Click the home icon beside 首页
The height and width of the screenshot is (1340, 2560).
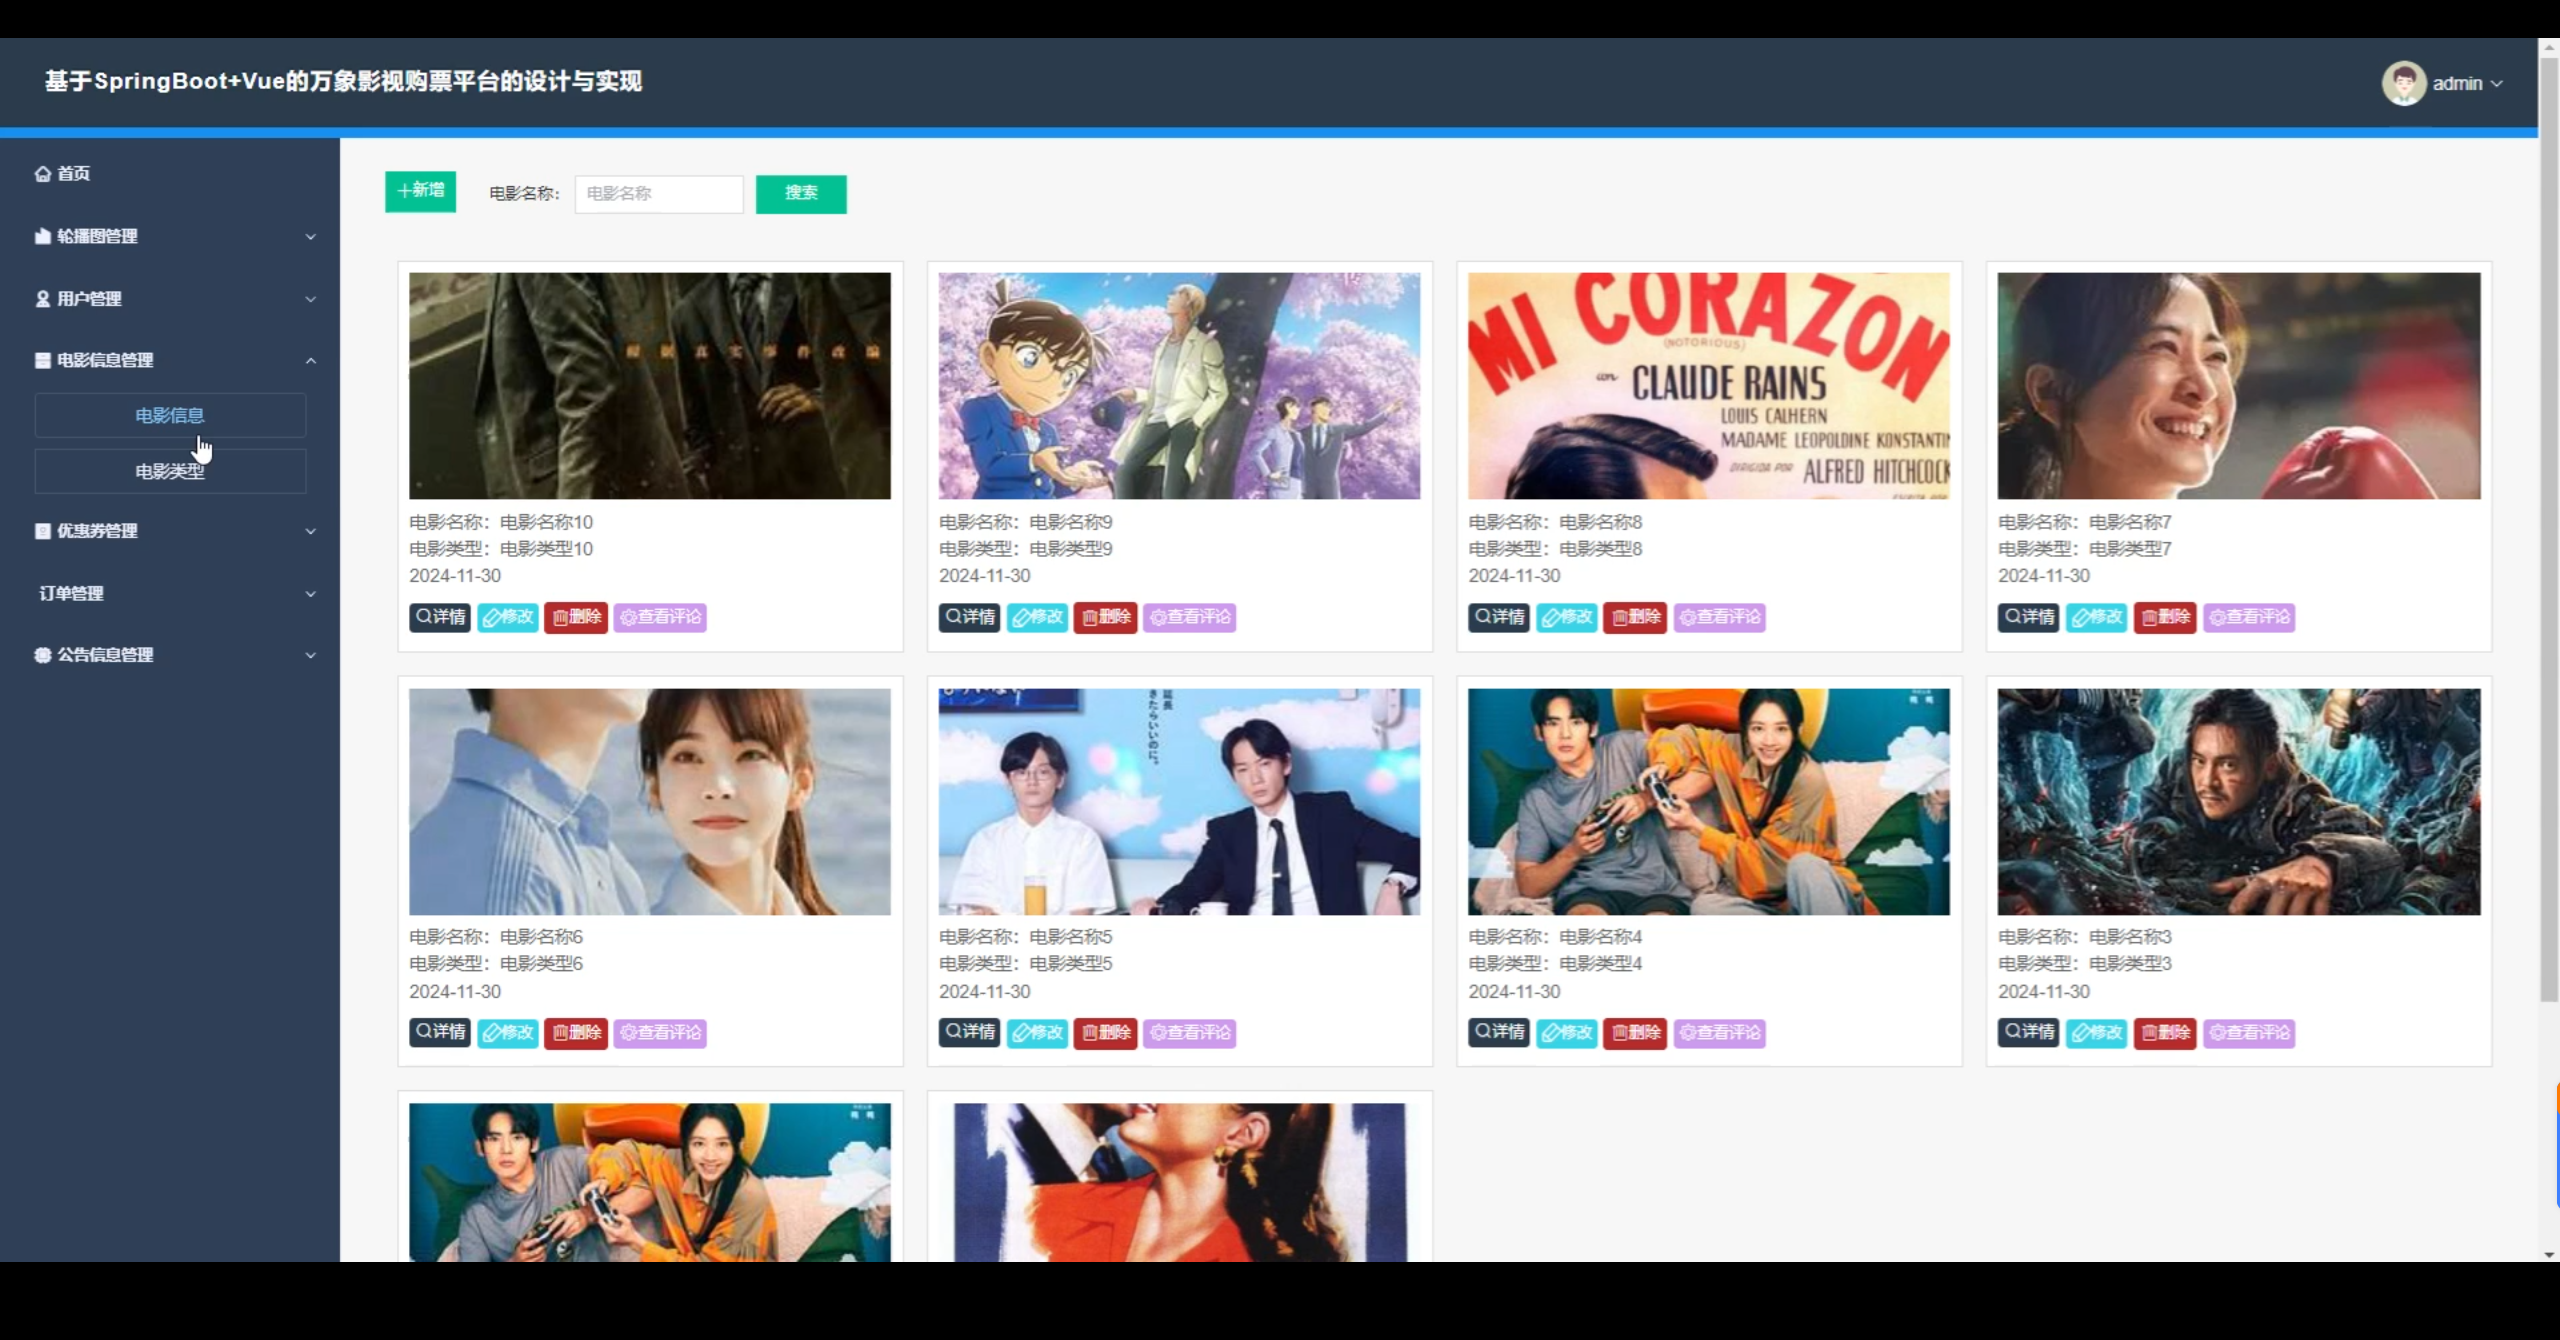pyautogui.click(x=42, y=174)
